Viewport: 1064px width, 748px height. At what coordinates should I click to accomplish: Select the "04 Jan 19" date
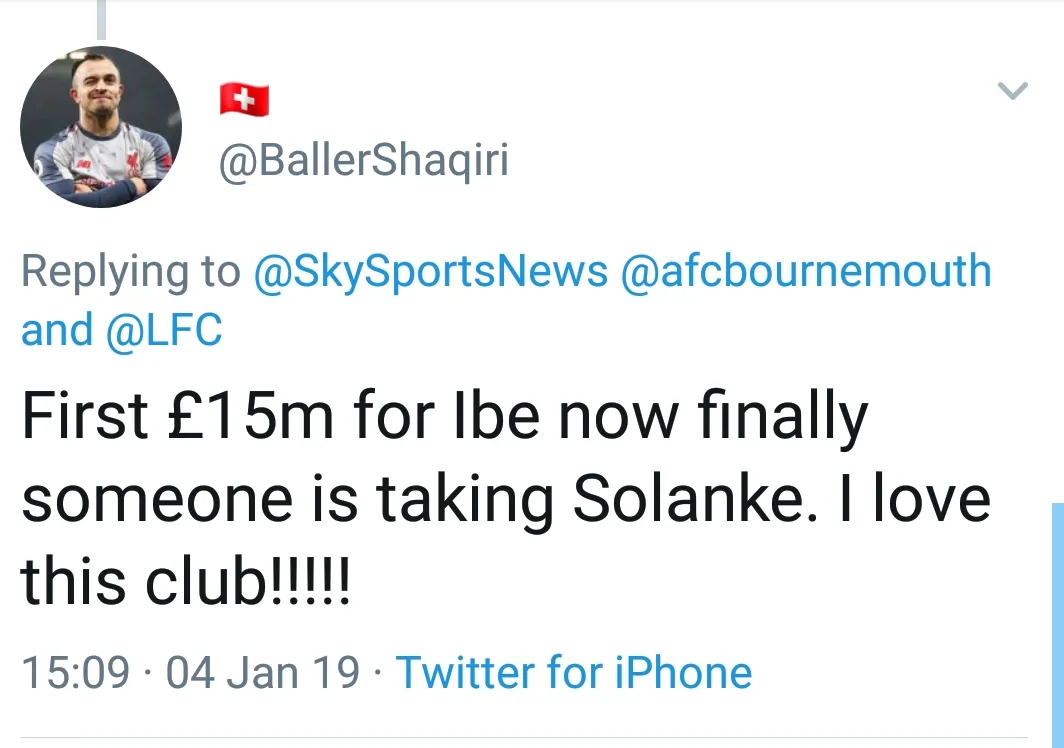[x=263, y=672]
